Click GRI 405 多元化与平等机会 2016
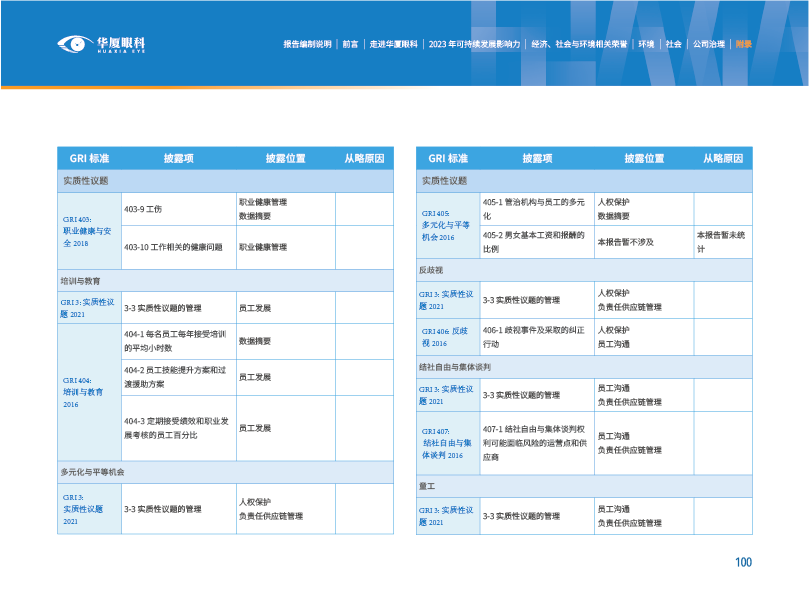This screenshot has height=596, width=809. 447,225
